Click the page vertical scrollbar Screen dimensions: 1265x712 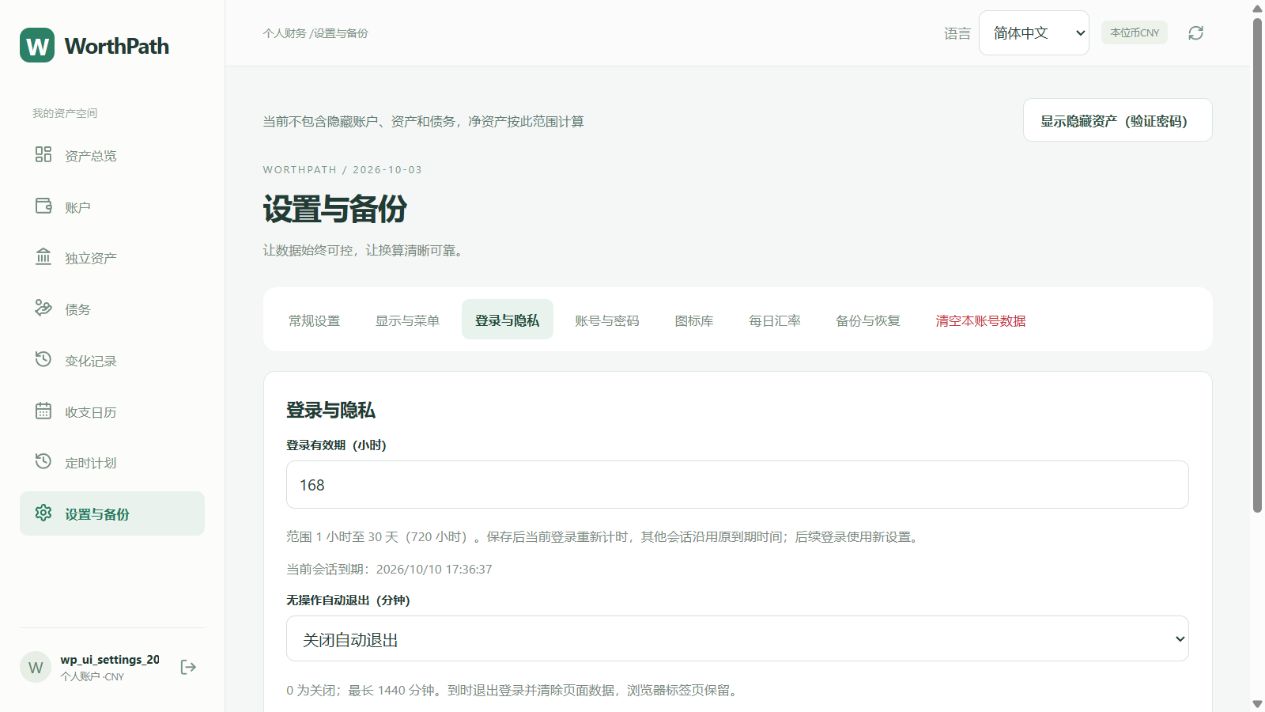pos(1257,265)
